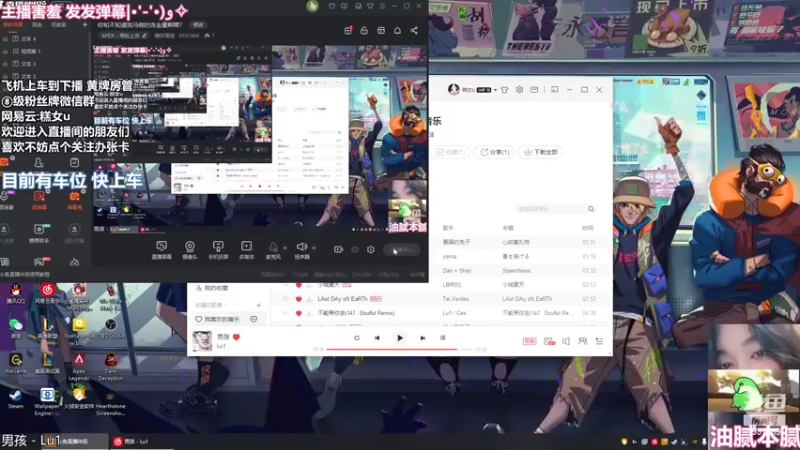The width and height of the screenshot is (800, 450).
Task: Click artist Dan + Shay in song list
Action: point(457,271)
